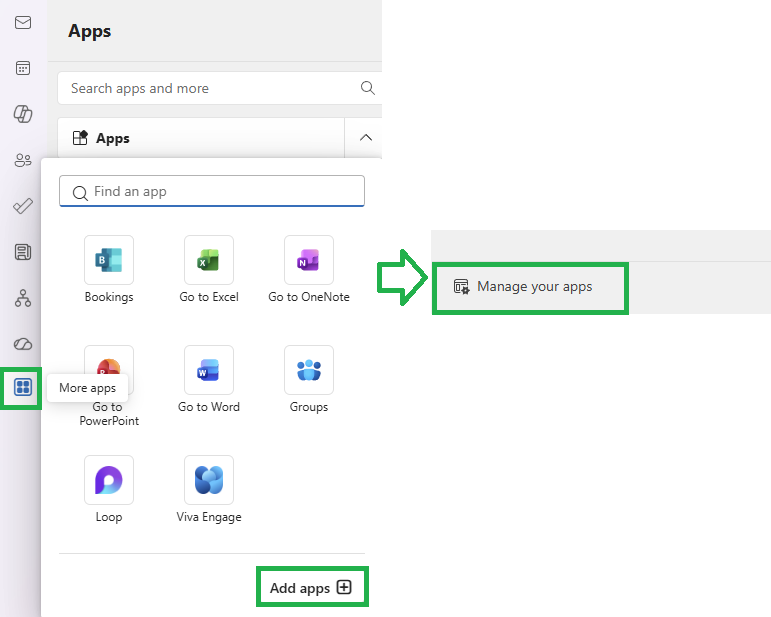Click the Apps section icon
771x617 pixels.
(x=80, y=138)
